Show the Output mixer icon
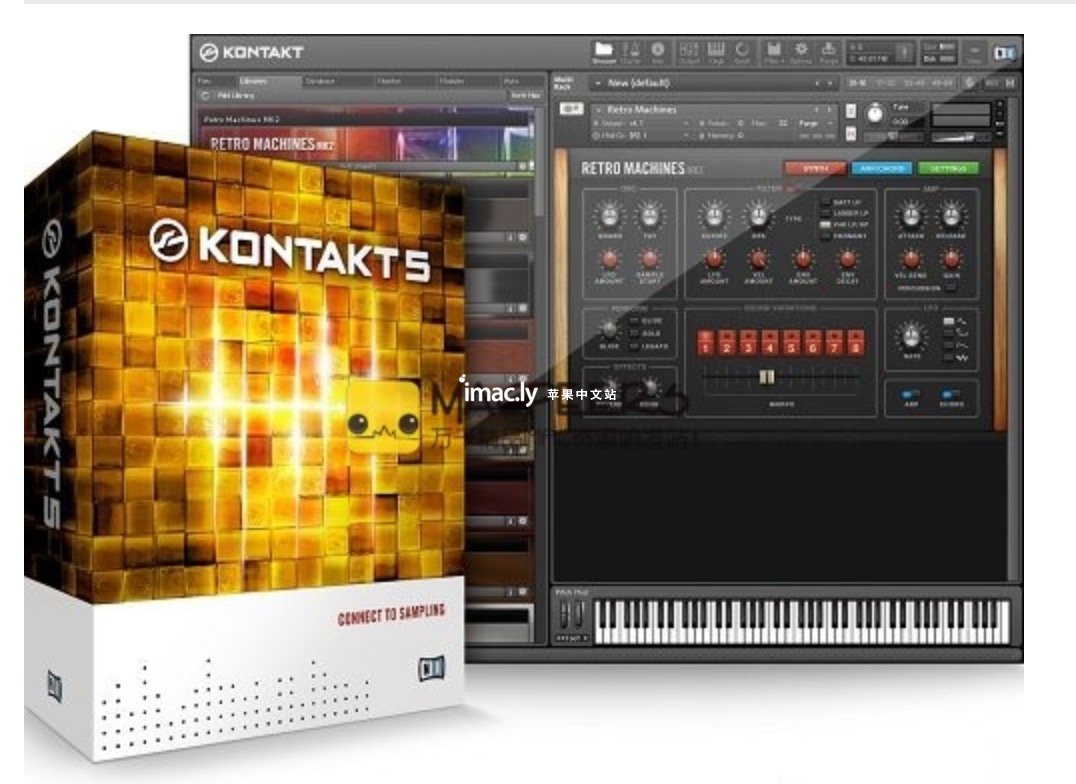This screenshot has height=784, width=1076. click(x=688, y=50)
